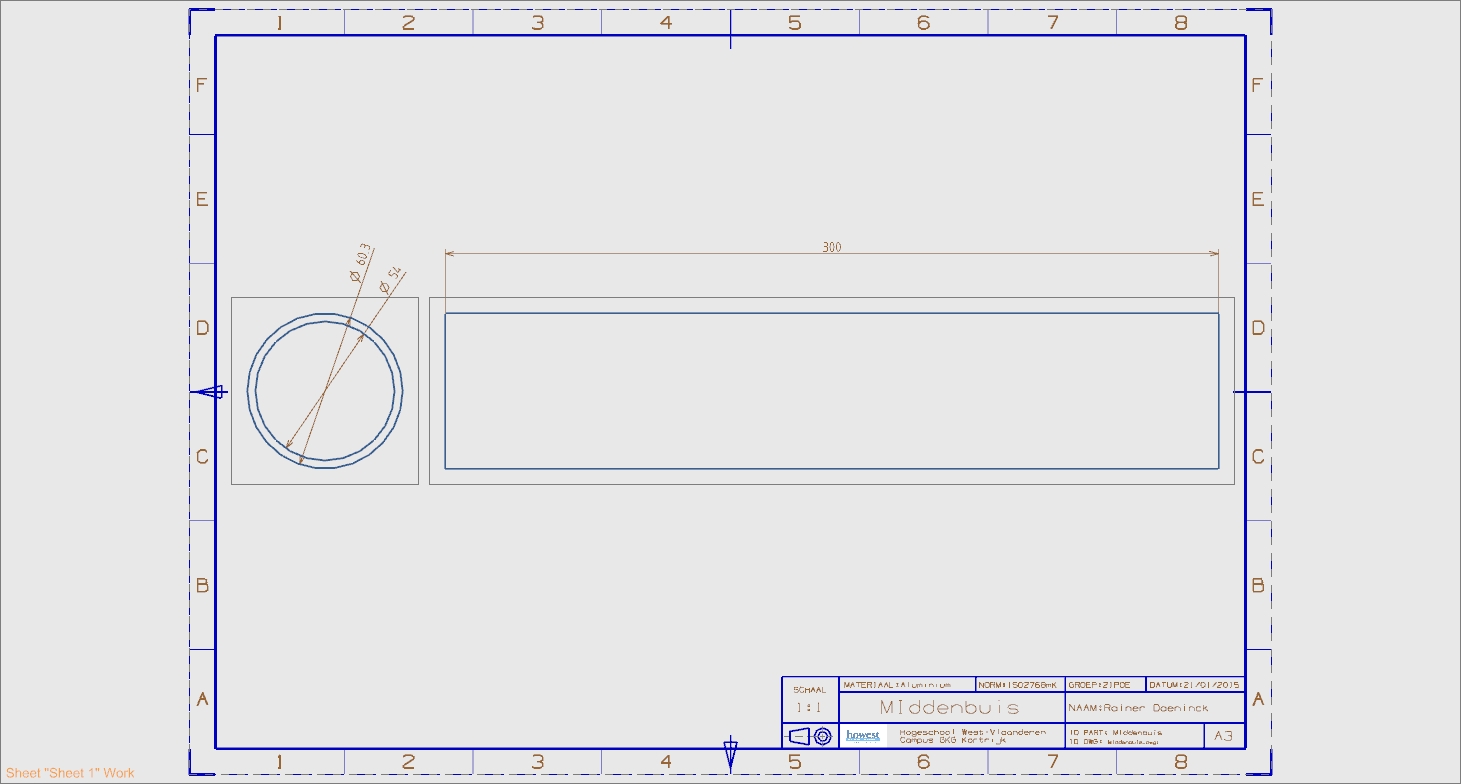Select the Campus text line under Hogeschool
This screenshot has width=1461, height=784.
[953, 741]
